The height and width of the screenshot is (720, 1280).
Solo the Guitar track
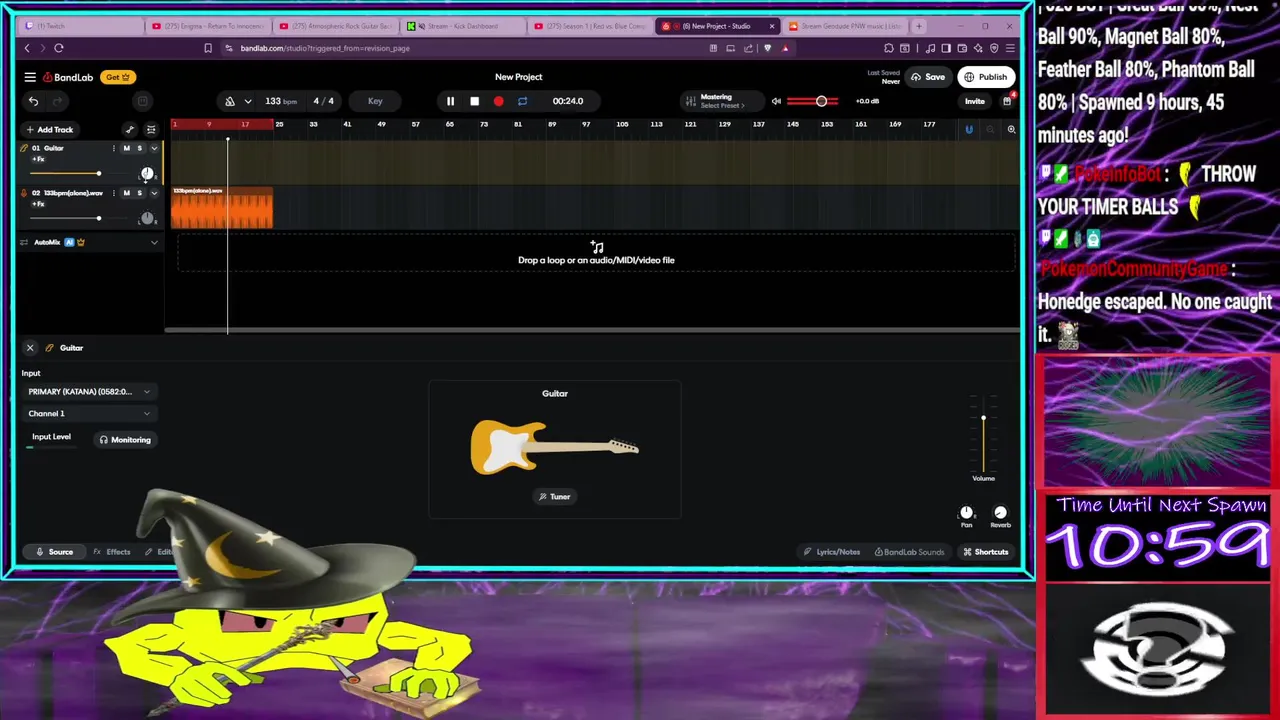[139, 148]
